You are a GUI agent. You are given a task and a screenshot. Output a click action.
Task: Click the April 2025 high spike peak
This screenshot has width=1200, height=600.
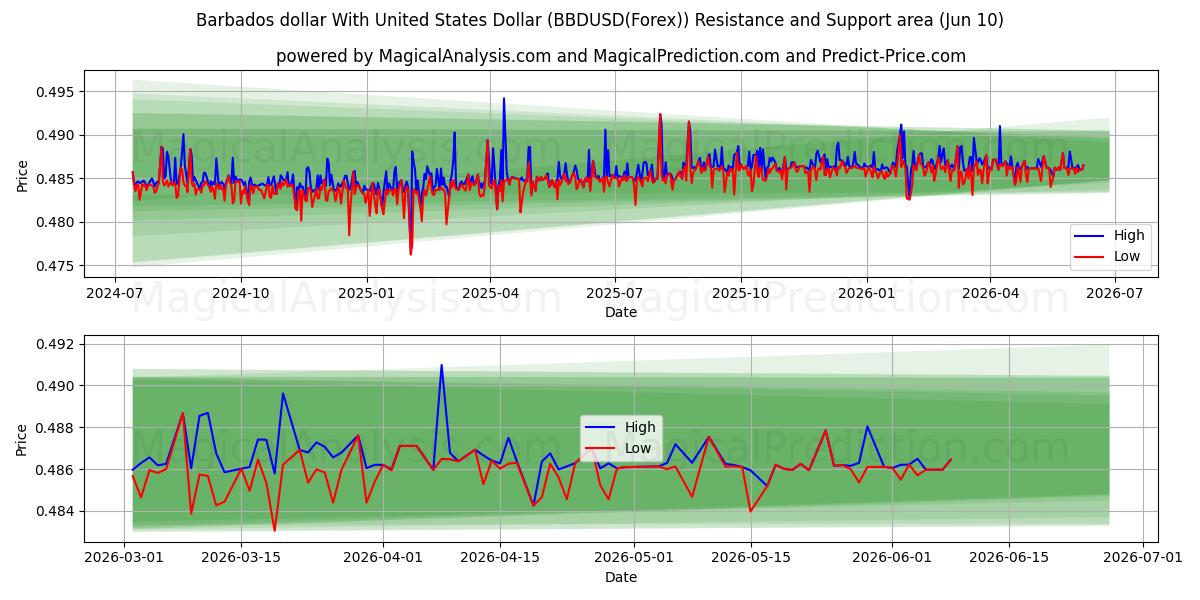[x=504, y=98]
